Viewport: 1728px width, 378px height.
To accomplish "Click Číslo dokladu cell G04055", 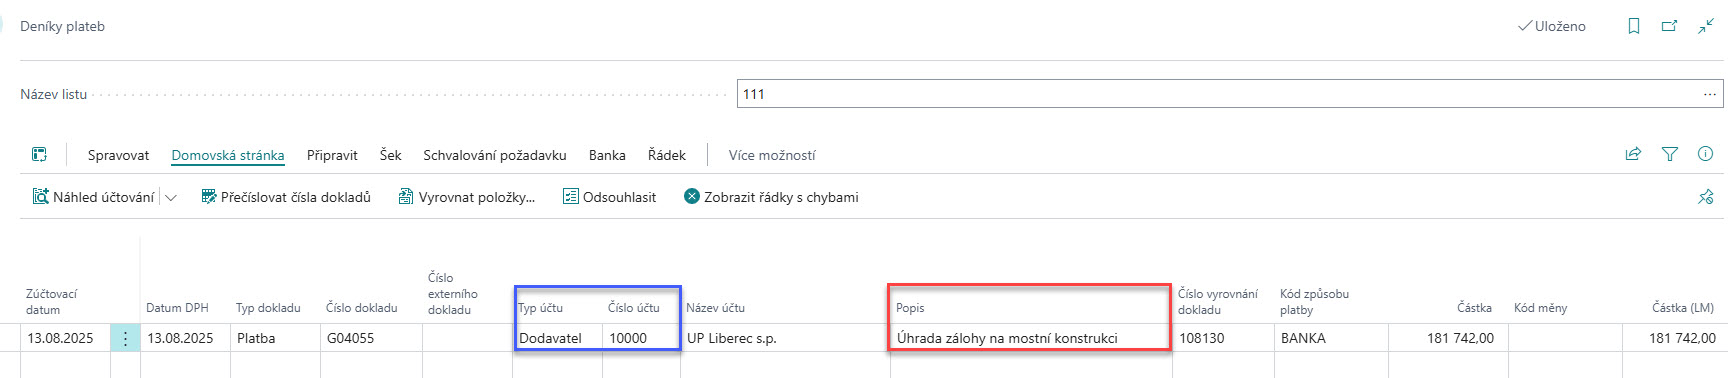I will [371, 338].
